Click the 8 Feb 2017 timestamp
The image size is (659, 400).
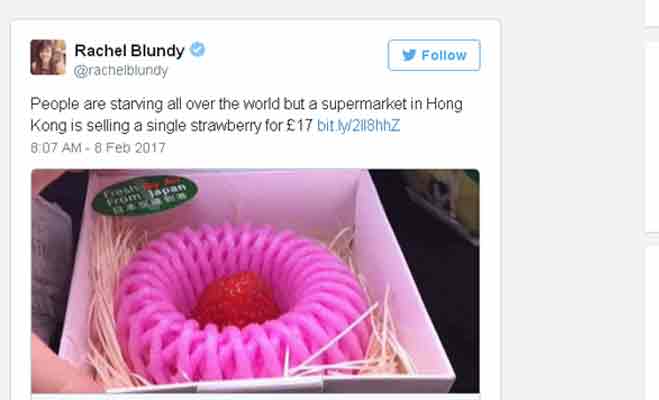coord(130,148)
